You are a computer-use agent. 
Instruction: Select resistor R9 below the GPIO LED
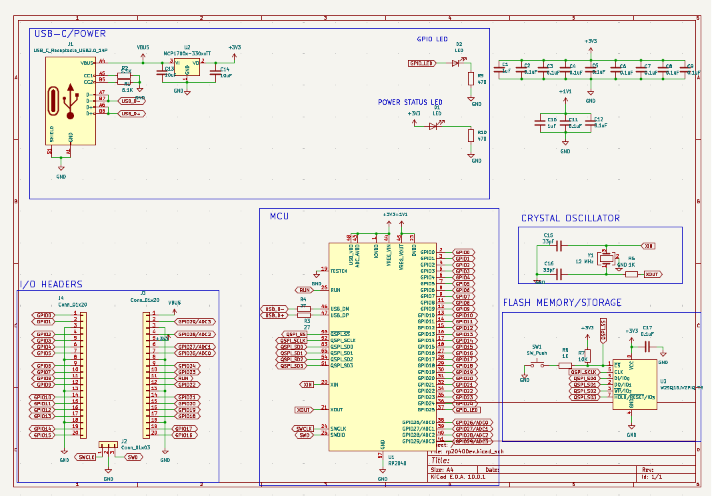[x=471, y=79]
